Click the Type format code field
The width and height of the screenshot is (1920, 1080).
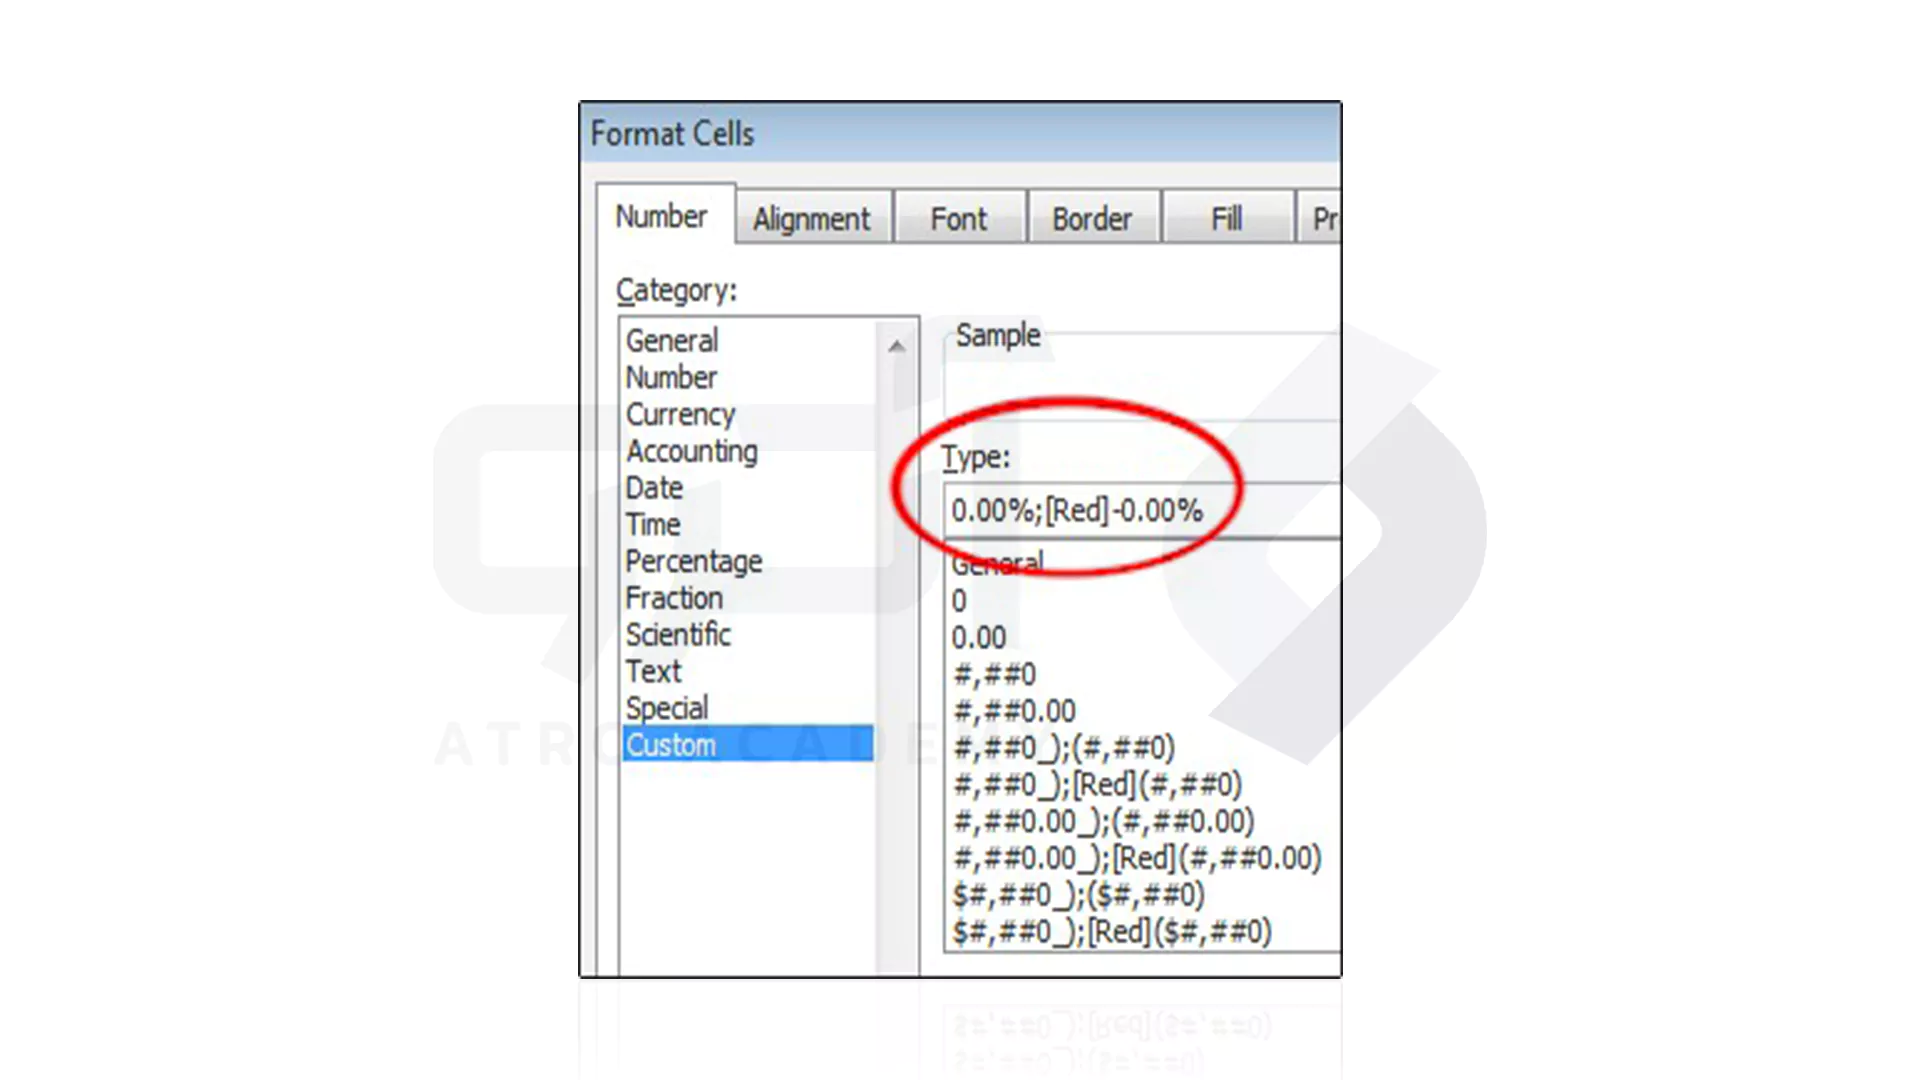pyautogui.click(x=1140, y=511)
